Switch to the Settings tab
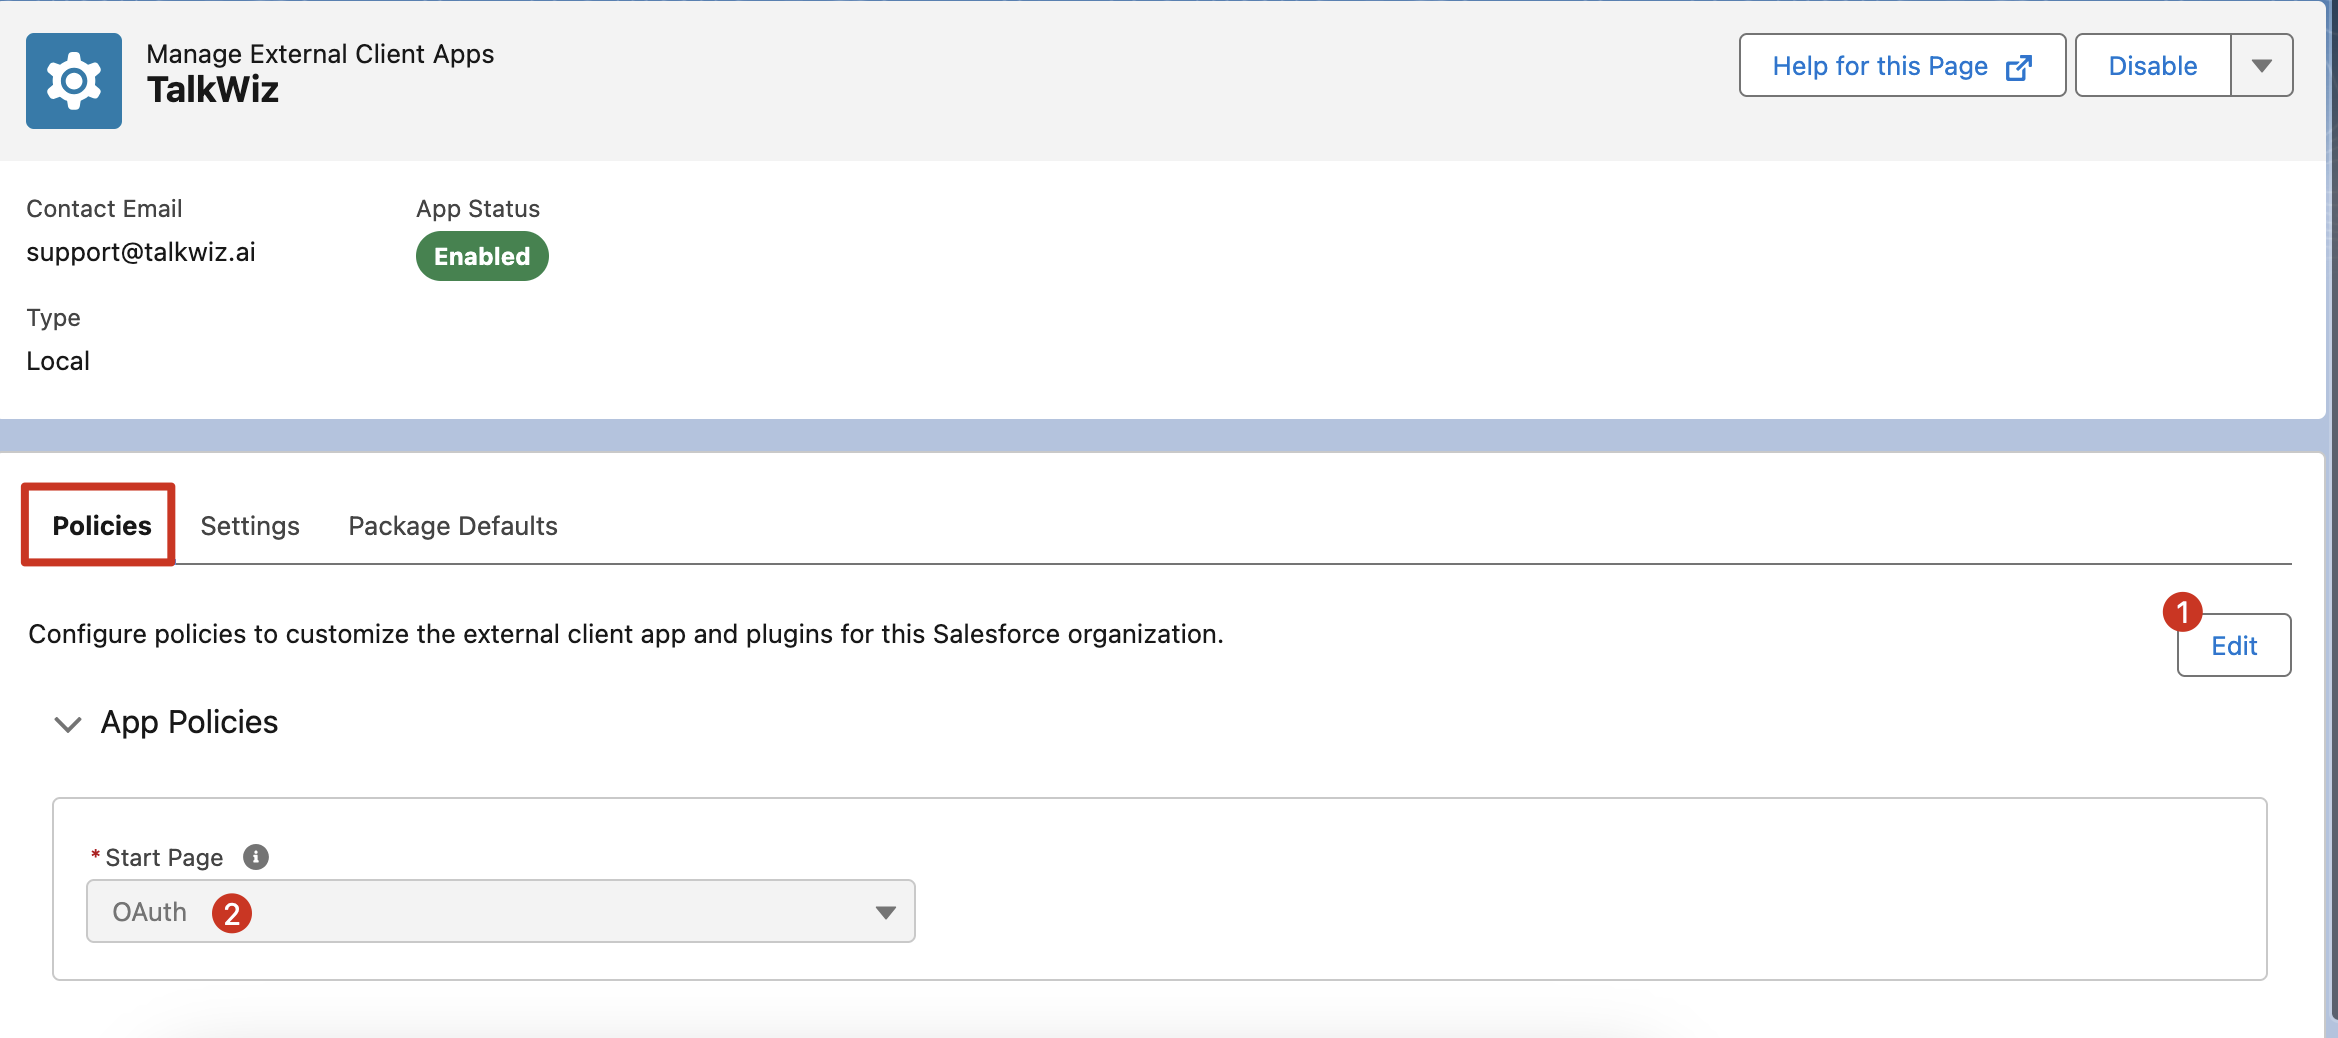 (x=250, y=526)
